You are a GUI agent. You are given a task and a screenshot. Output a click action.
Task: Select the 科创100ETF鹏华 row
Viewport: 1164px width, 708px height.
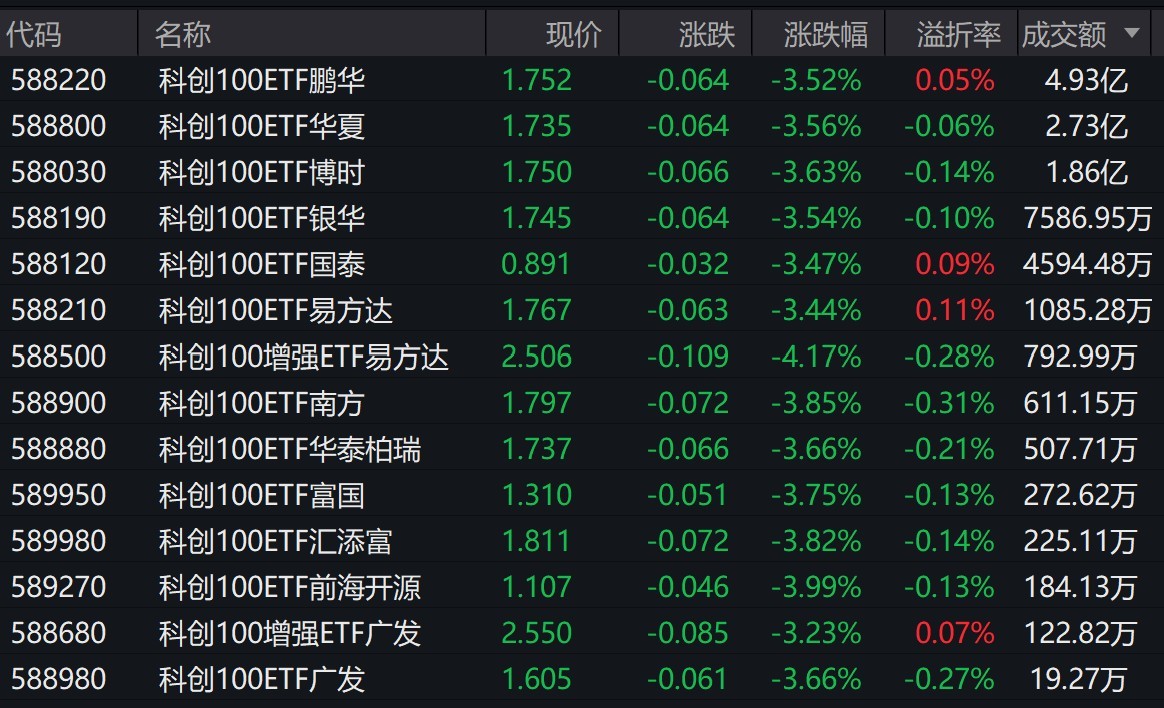click(x=582, y=79)
